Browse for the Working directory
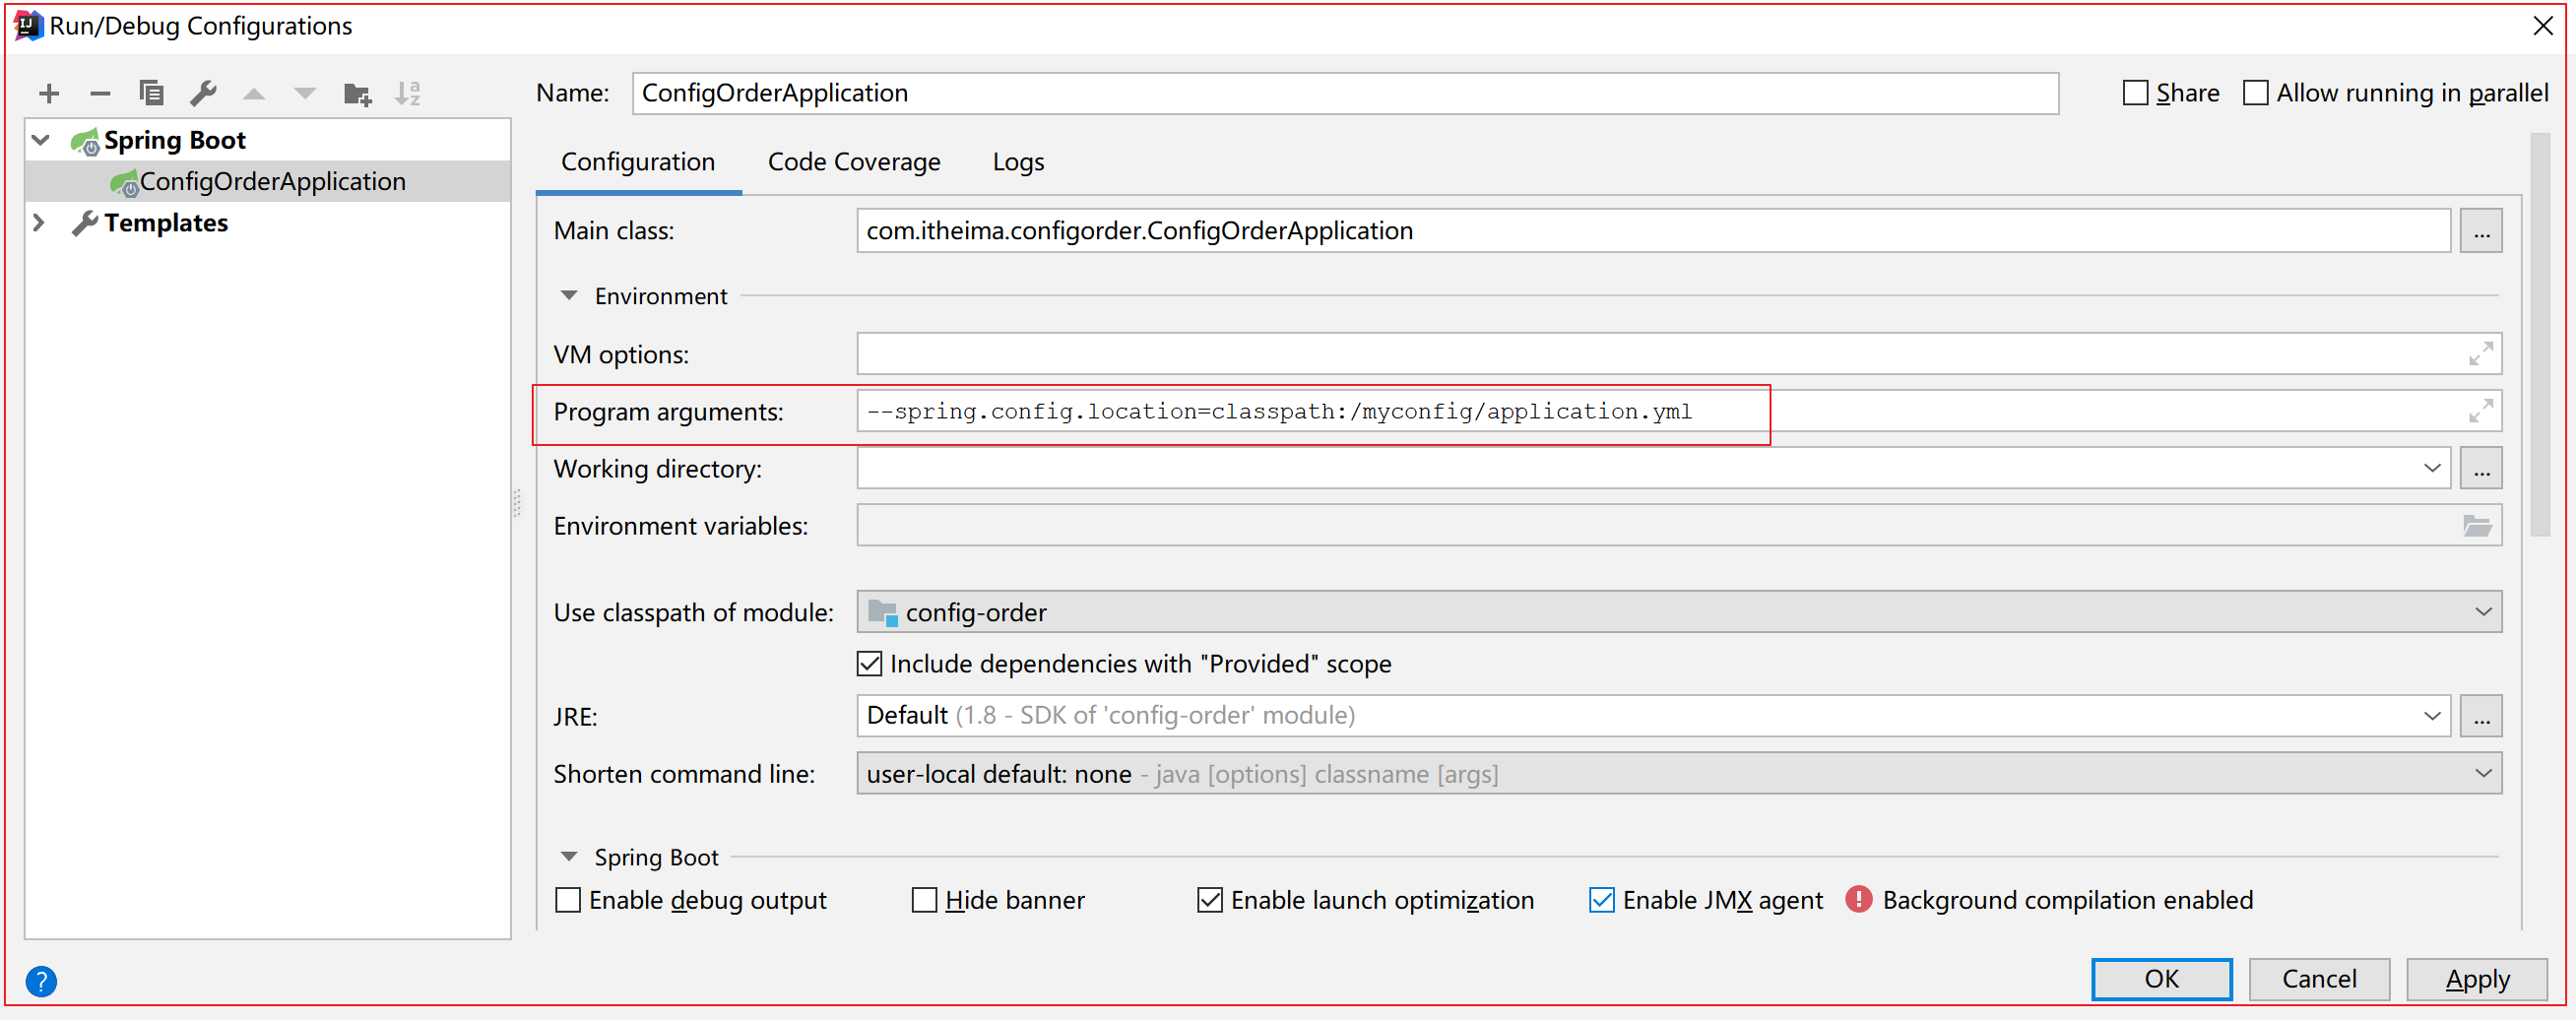This screenshot has width=2576, height=1020. tap(2481, 469)
